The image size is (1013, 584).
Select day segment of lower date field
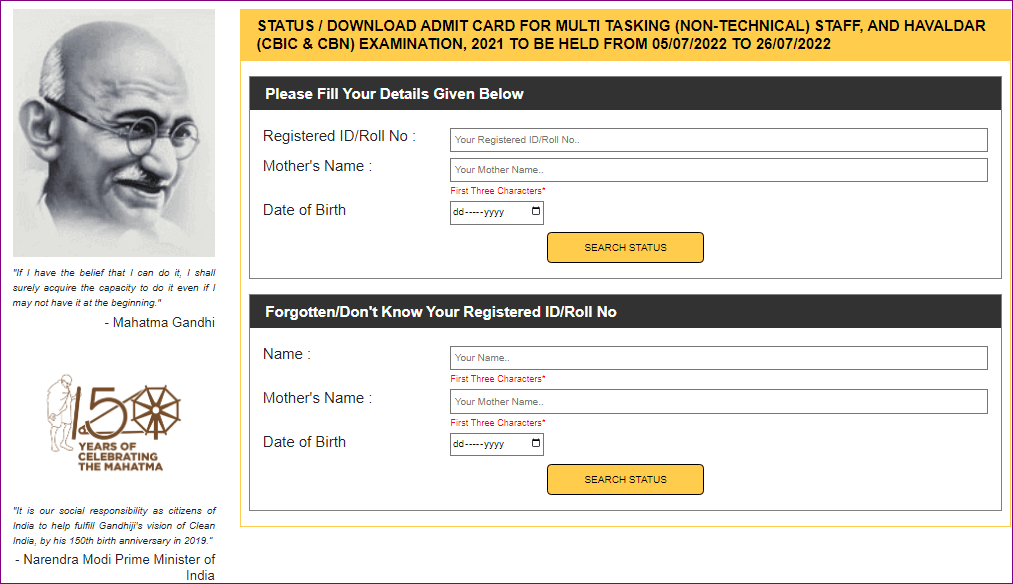(x=458, y=444)
